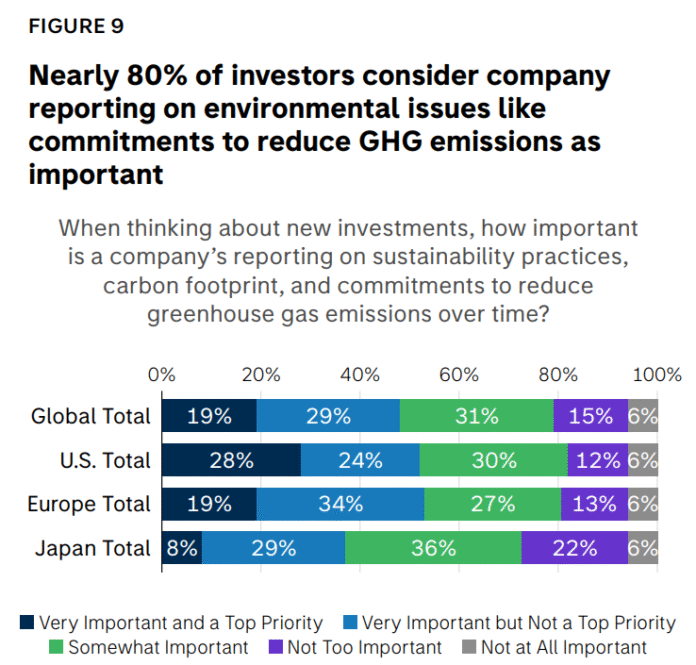Select the 22% purple segment in Japan Total
This screenshot has width=696, height=665.
click(574, 548)
